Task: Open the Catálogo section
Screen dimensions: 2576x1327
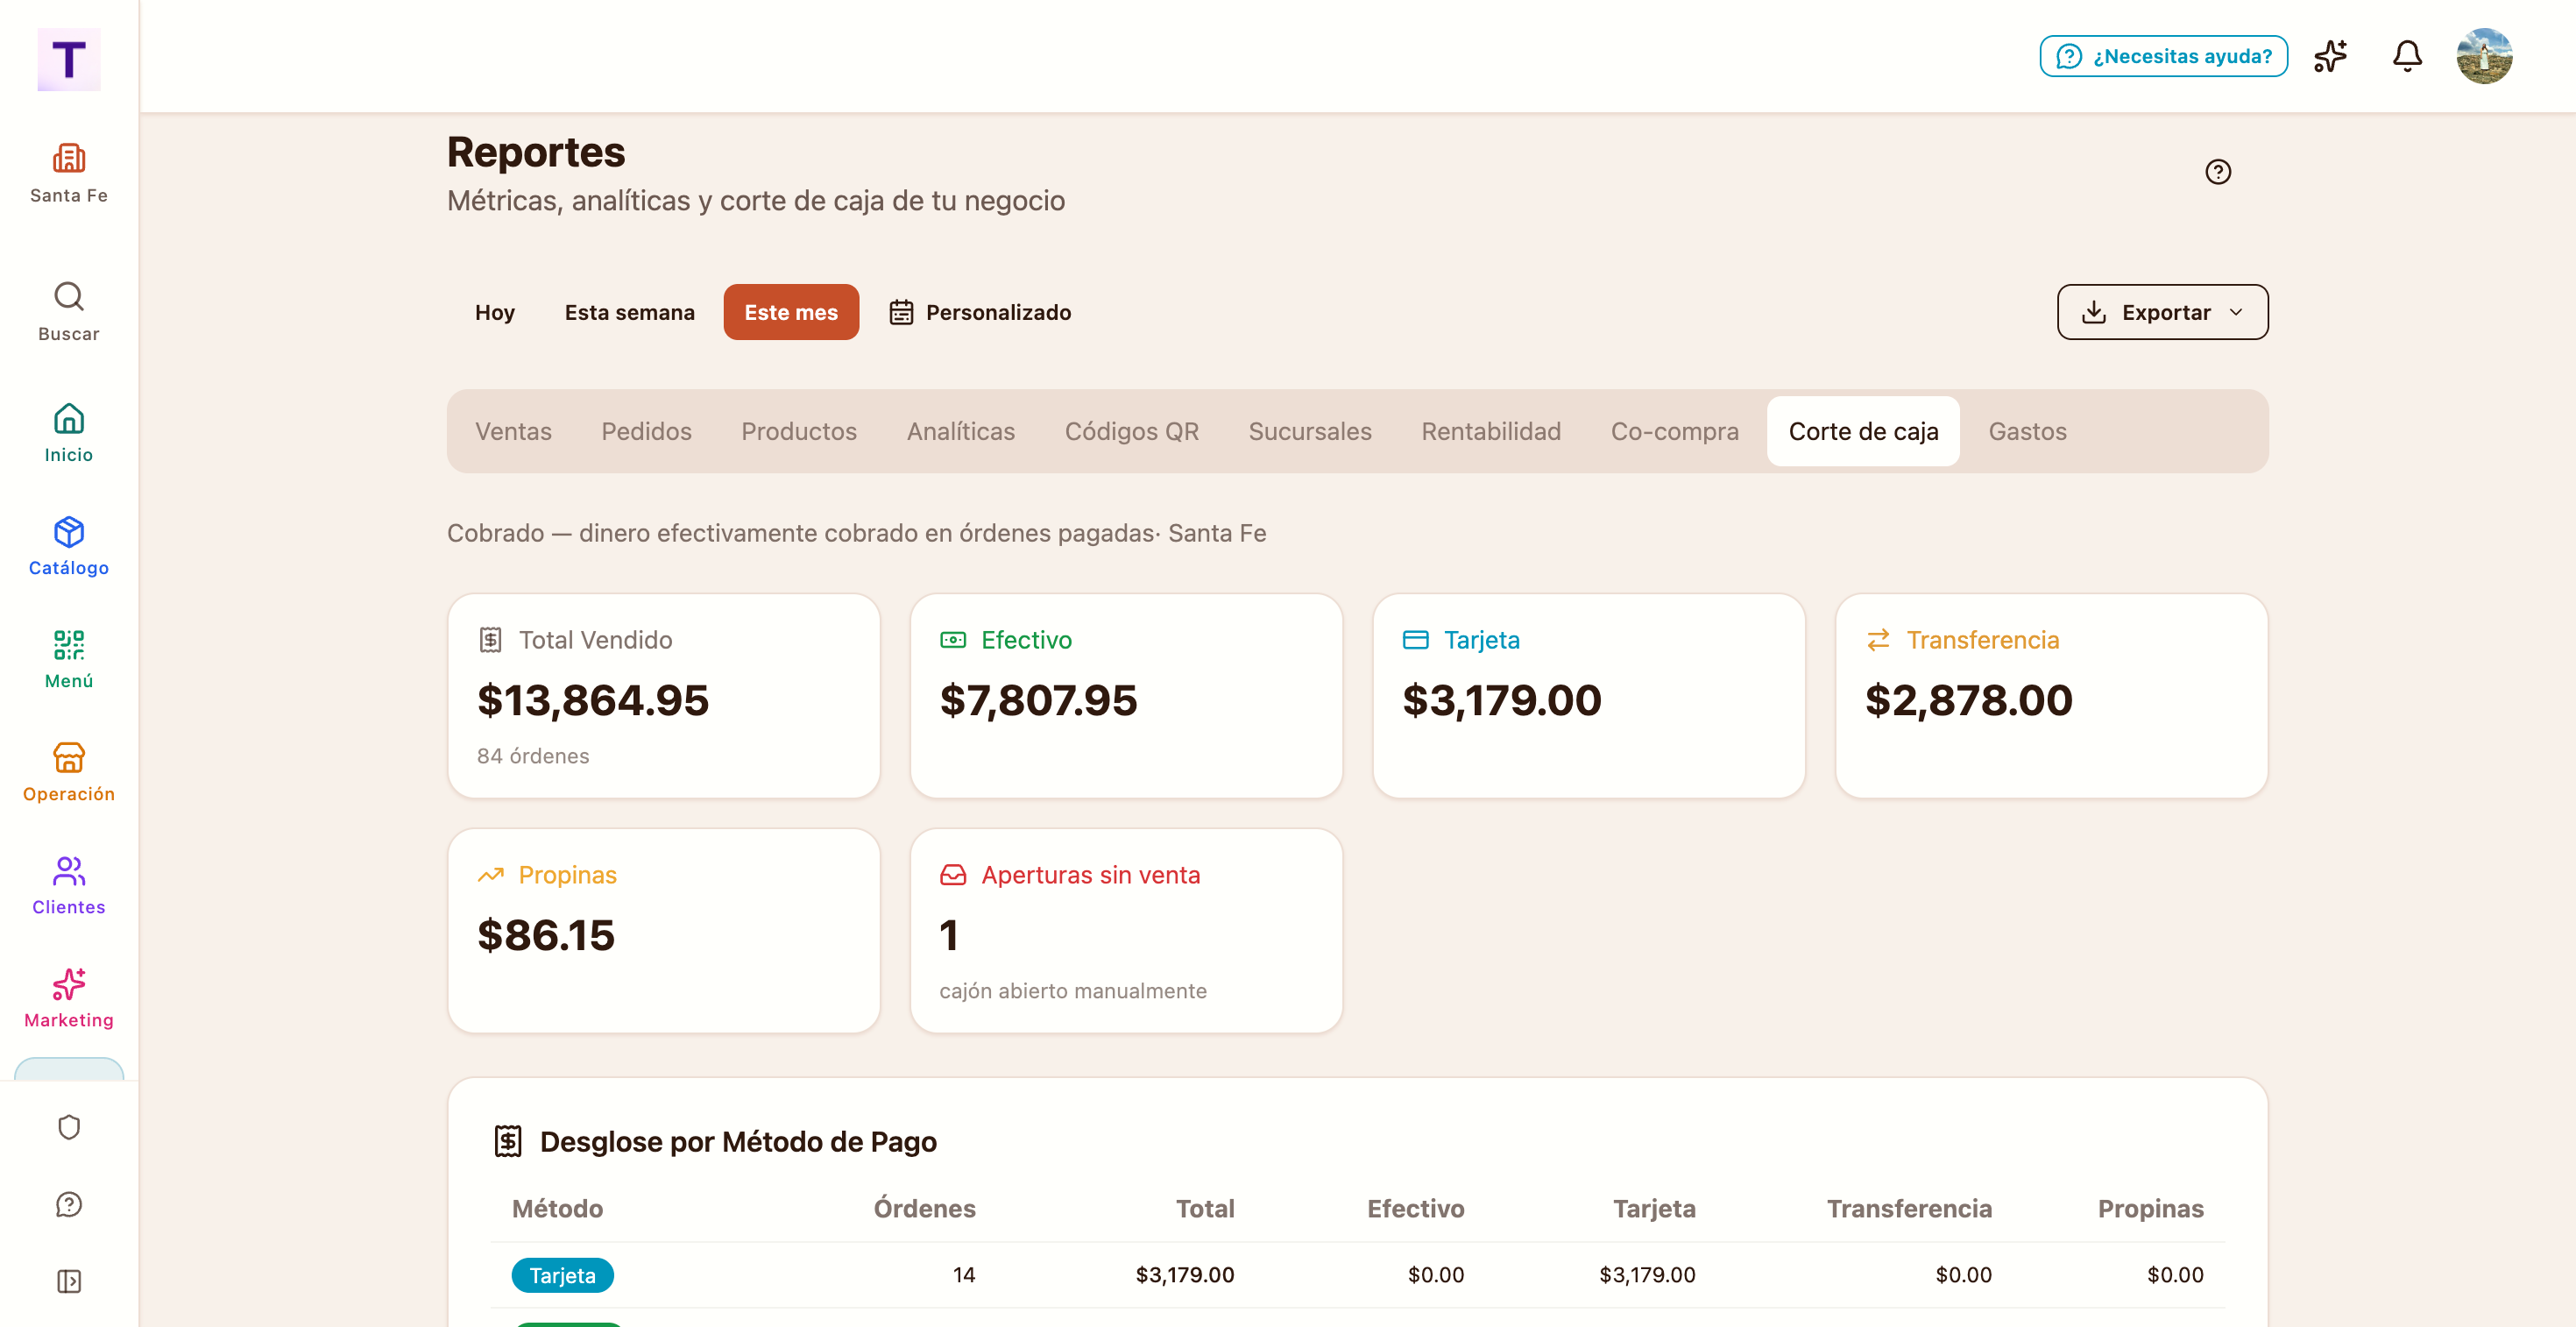Action: [69, 546]
